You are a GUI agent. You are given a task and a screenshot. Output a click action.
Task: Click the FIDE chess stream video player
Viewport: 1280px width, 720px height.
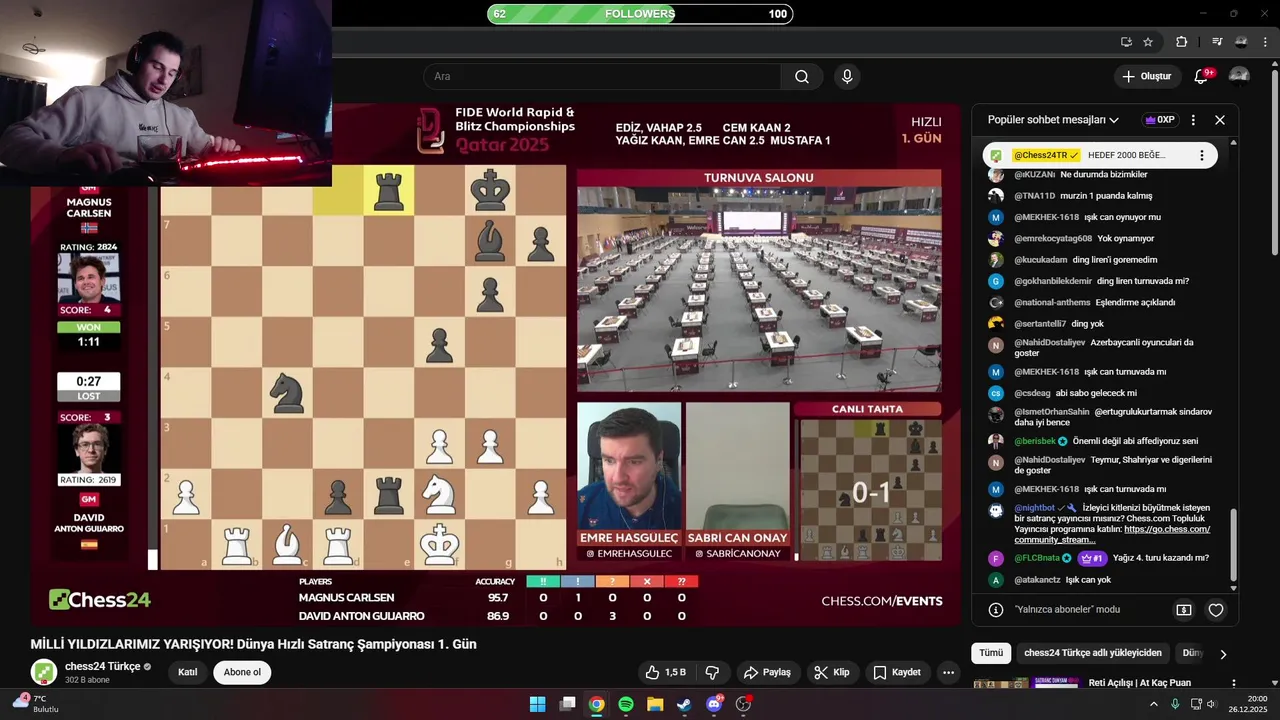click(495, 365)
